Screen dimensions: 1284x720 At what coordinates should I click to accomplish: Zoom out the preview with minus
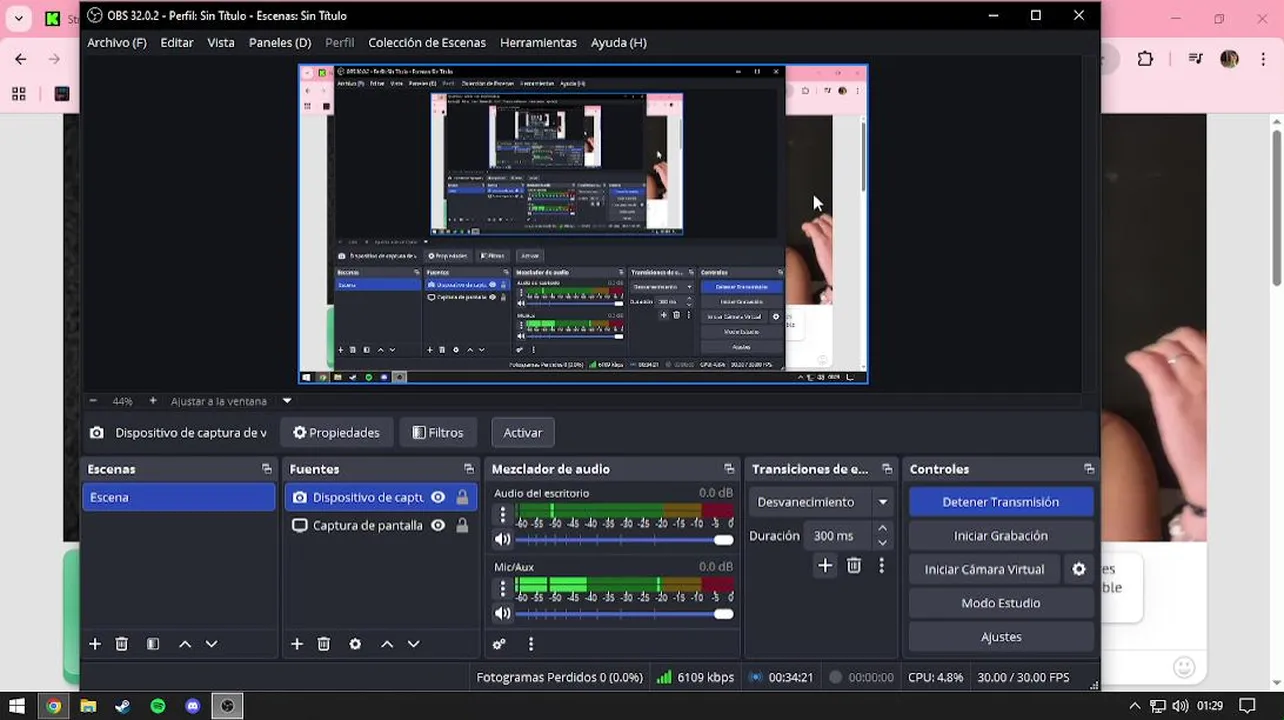click(x=93, y=401)
